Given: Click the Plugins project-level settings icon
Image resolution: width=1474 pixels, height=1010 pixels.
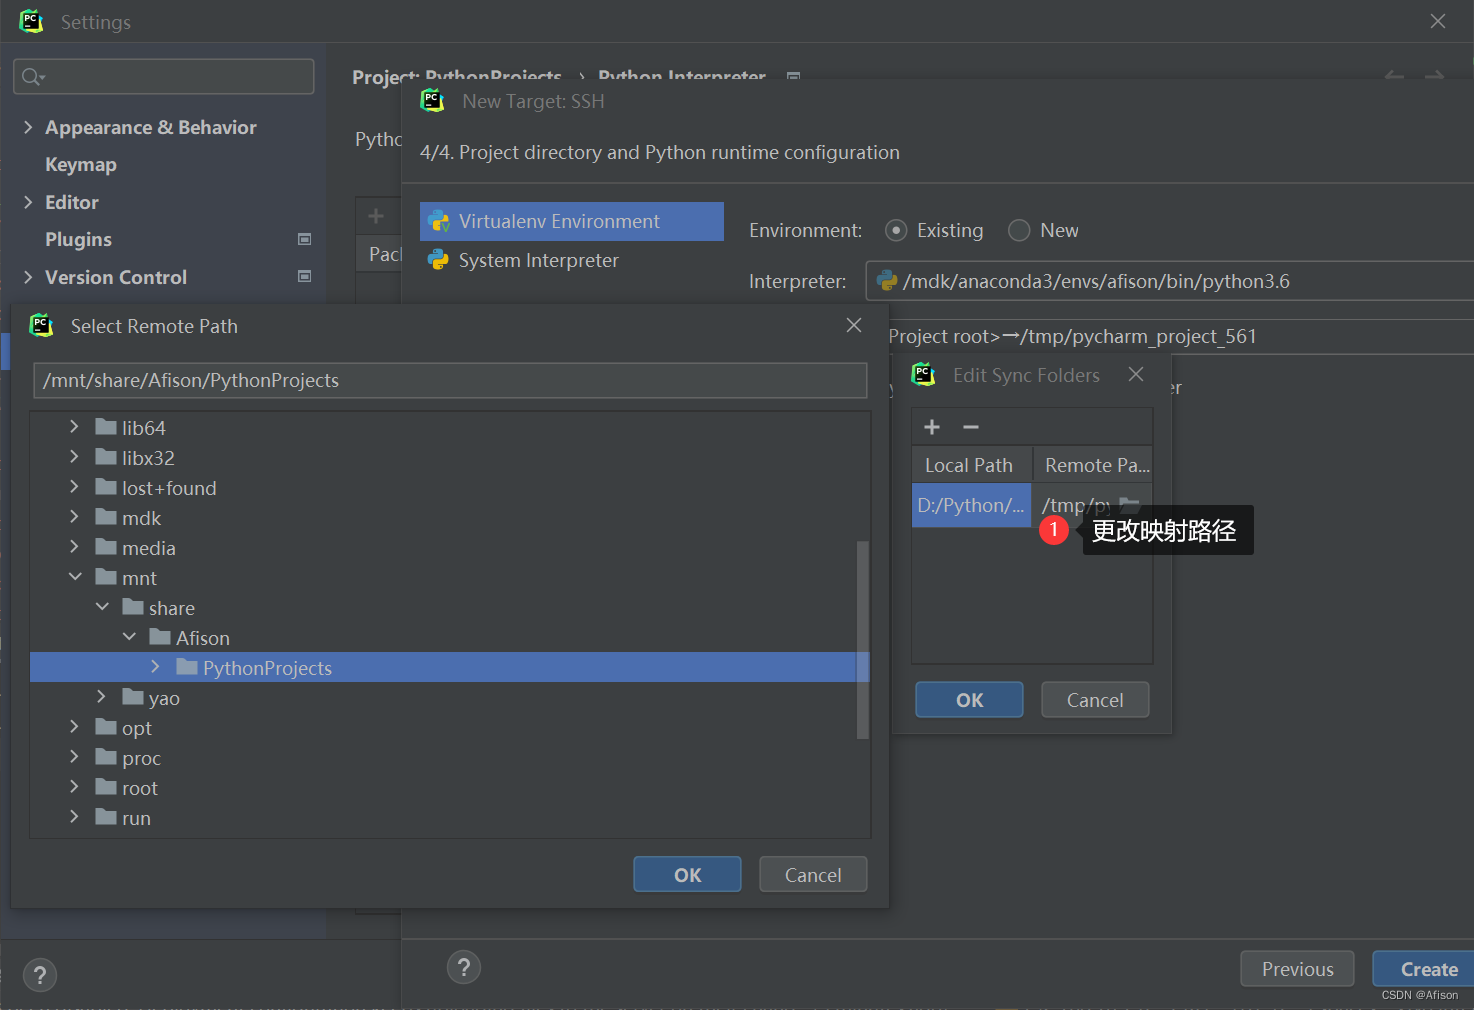Looking at the screenshot, I should click(305, 239).
